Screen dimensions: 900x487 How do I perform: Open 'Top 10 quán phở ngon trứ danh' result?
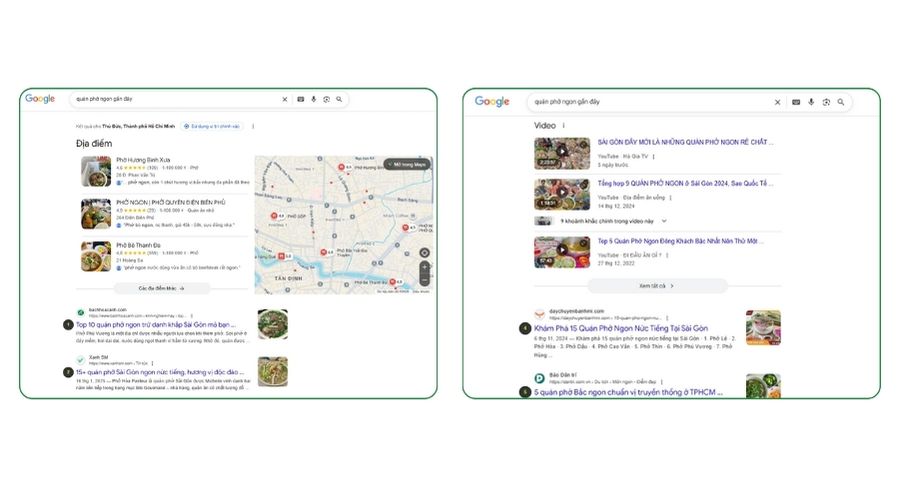(x=156, y=324)
